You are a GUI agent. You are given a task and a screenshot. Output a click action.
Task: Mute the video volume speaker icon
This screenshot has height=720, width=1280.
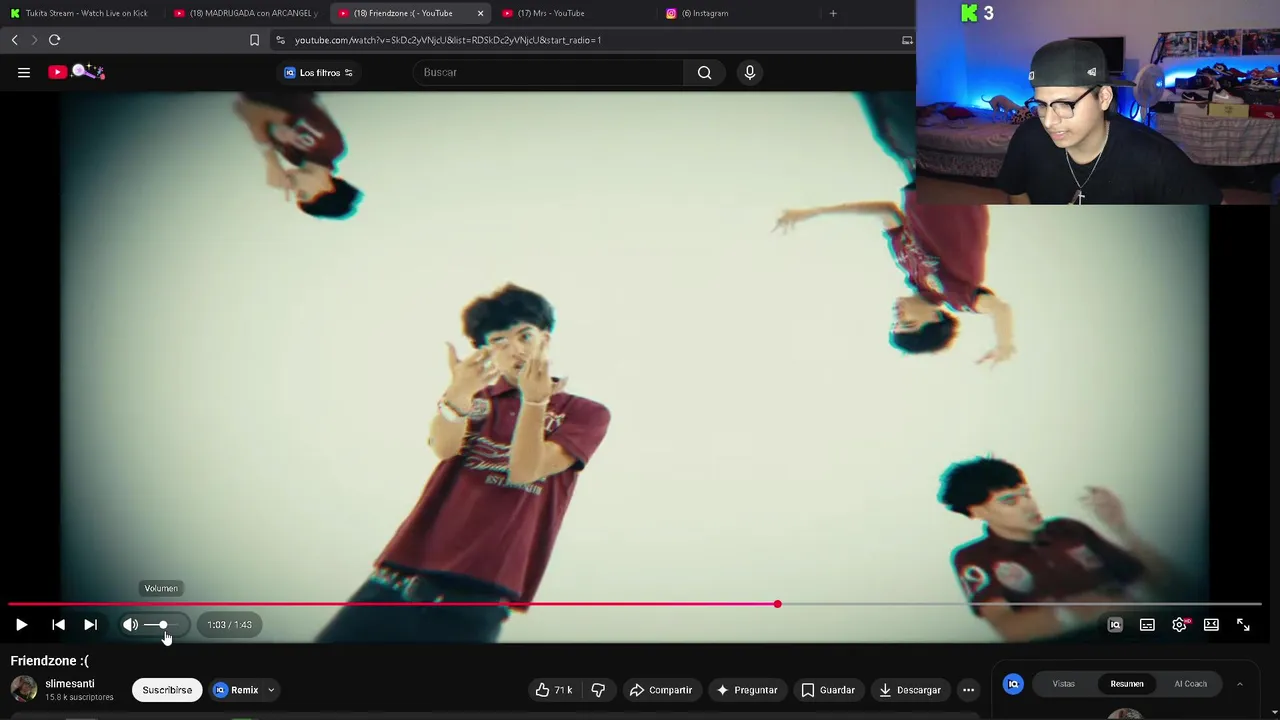point(130,625)
